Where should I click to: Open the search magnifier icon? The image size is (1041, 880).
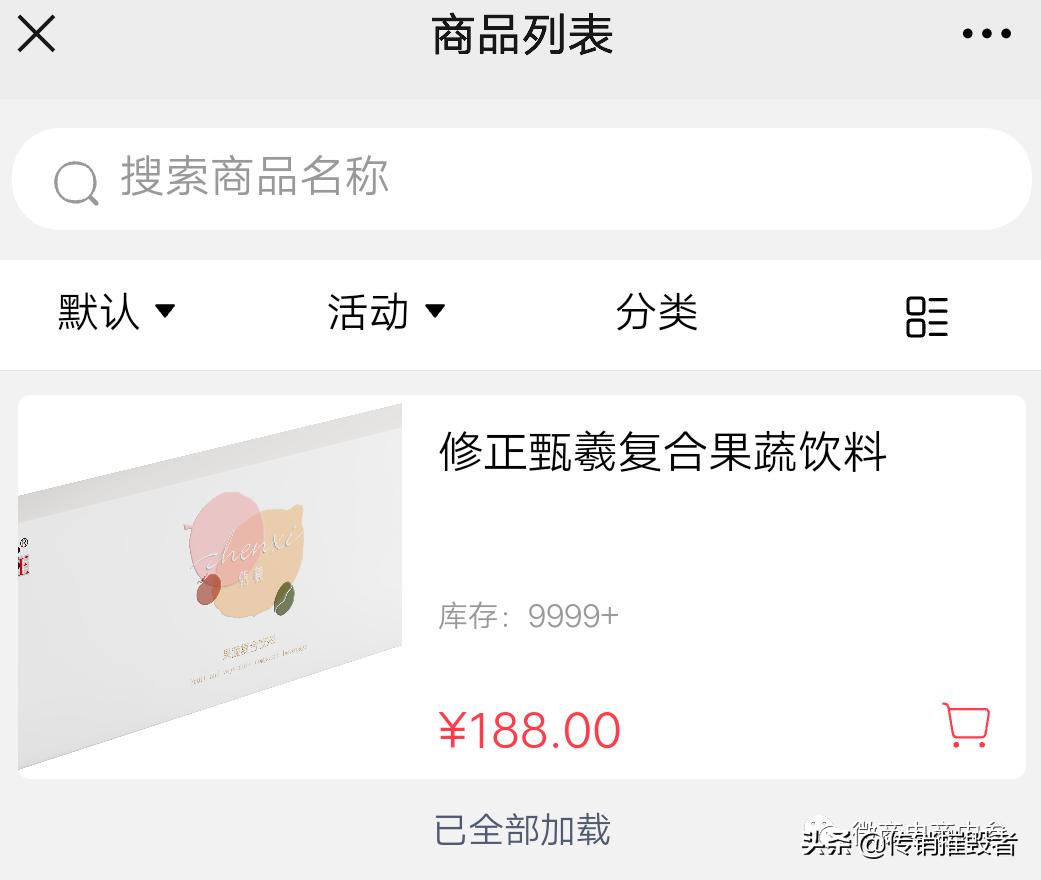[75, 180]
